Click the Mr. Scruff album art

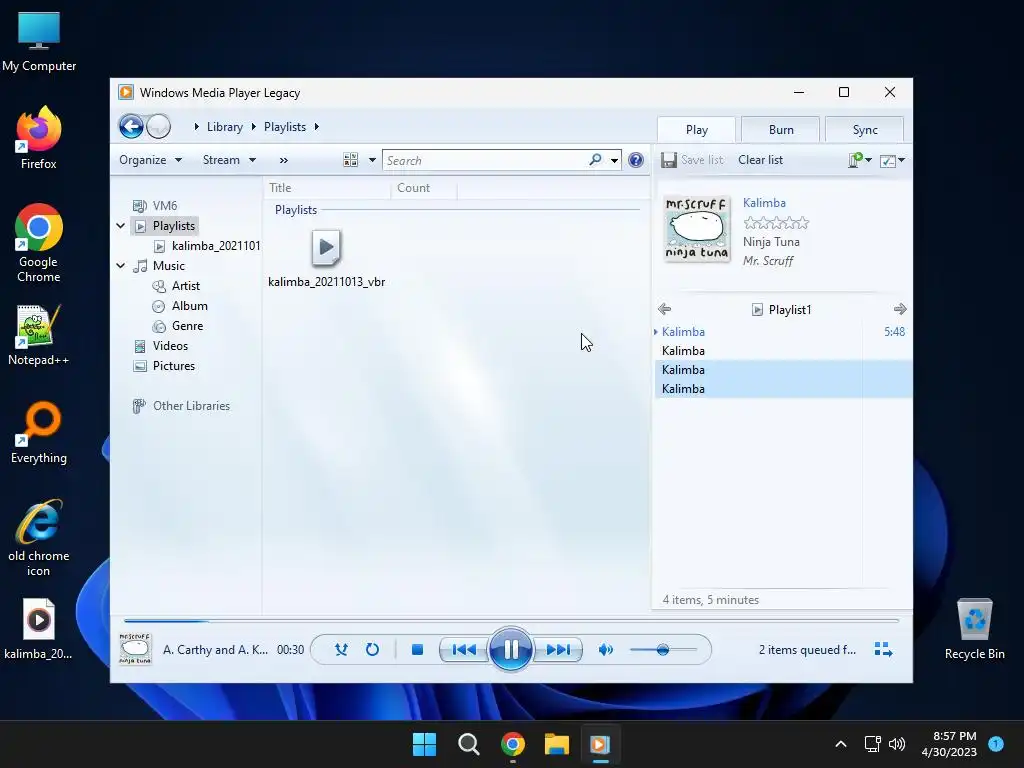tap(697, 229)
